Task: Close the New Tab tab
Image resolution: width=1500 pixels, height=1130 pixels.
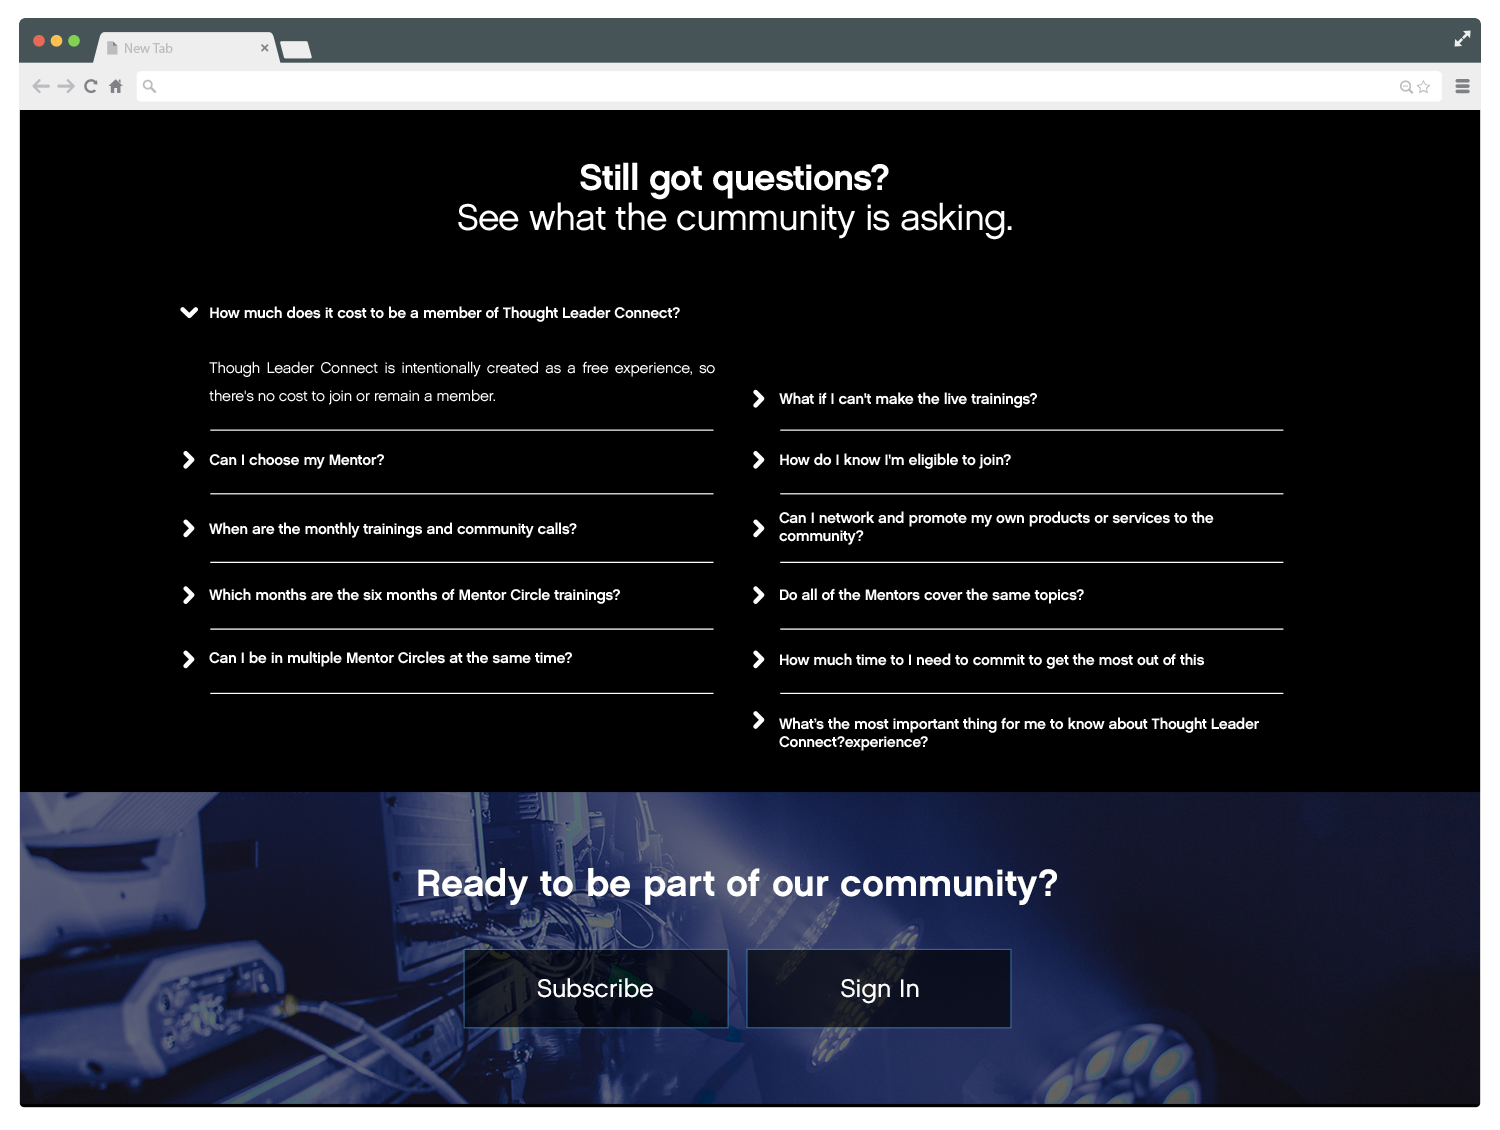Action: click(264, 48)
